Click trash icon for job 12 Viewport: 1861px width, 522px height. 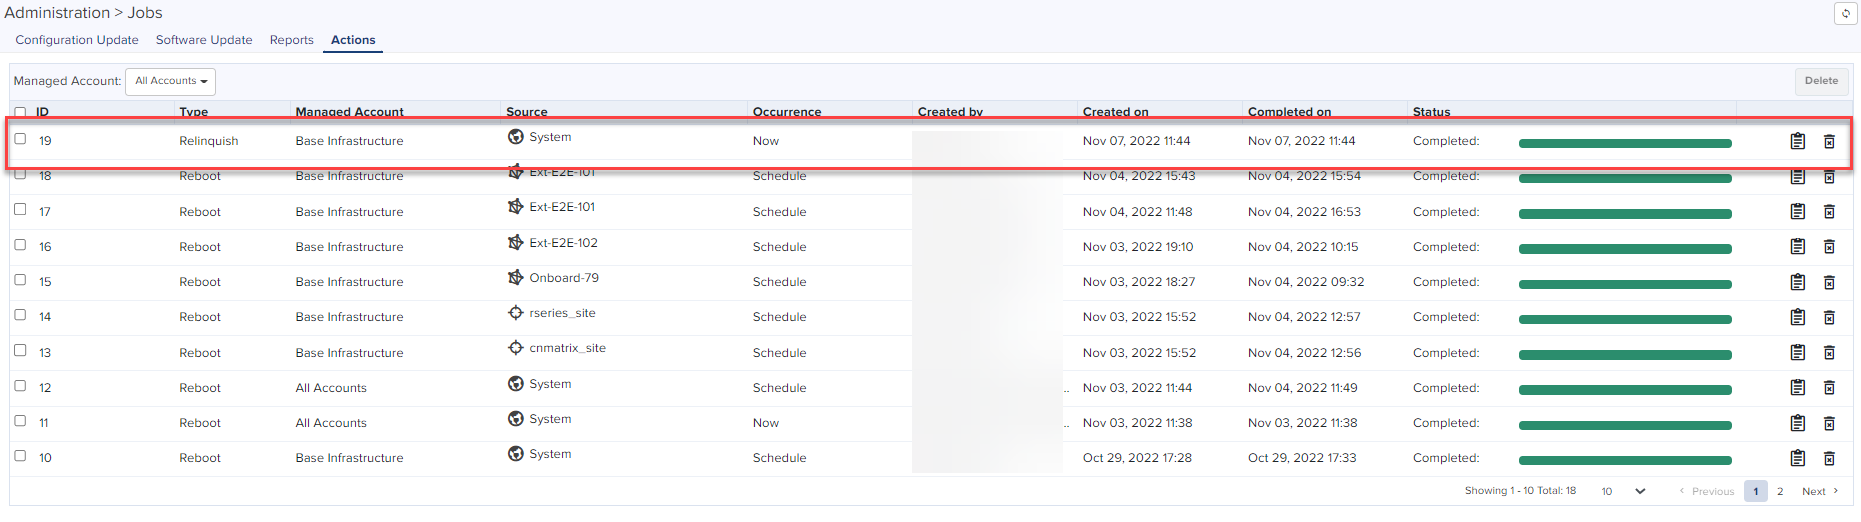point(1829,388)
